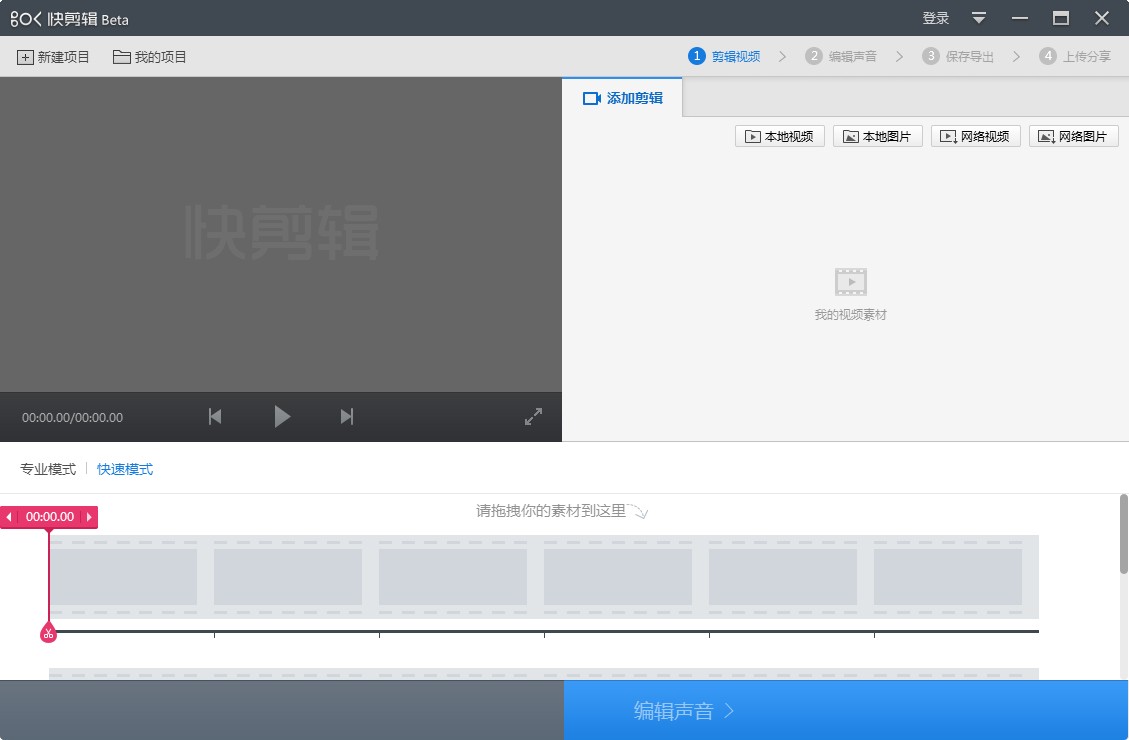
Task: Go to step 4 上传分享
Action: point(1075,56)
